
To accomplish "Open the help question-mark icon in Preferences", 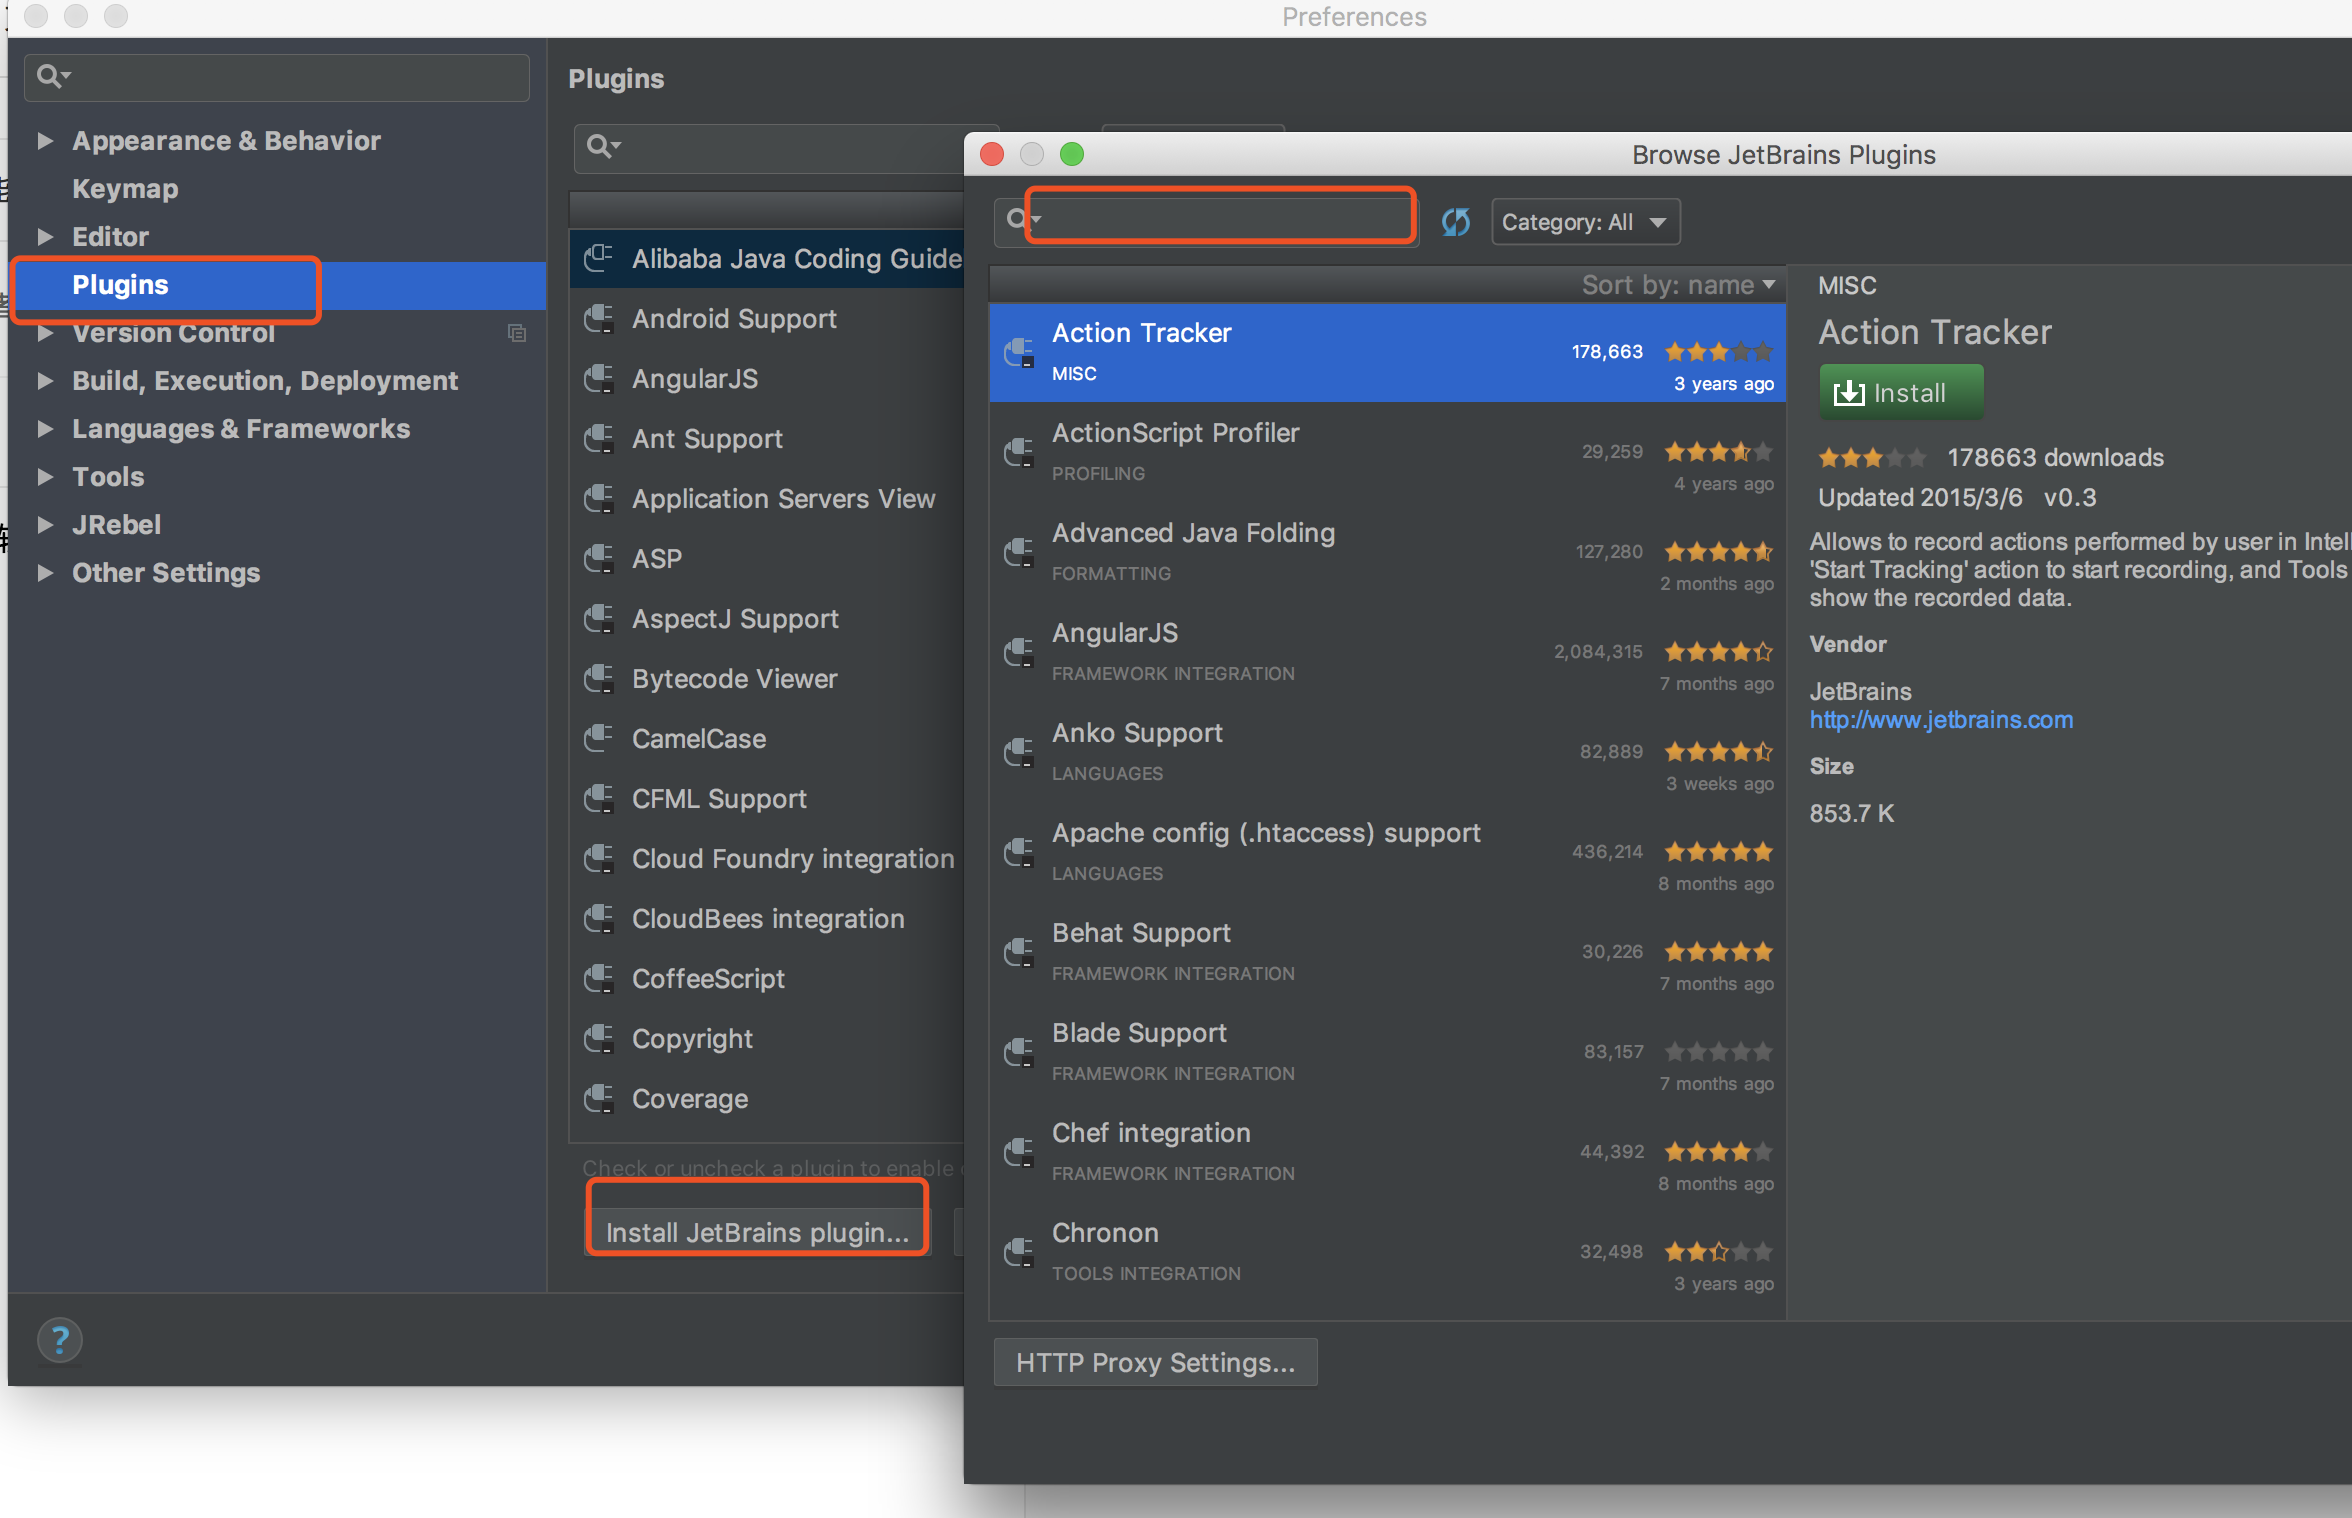I will point(60,1340).
